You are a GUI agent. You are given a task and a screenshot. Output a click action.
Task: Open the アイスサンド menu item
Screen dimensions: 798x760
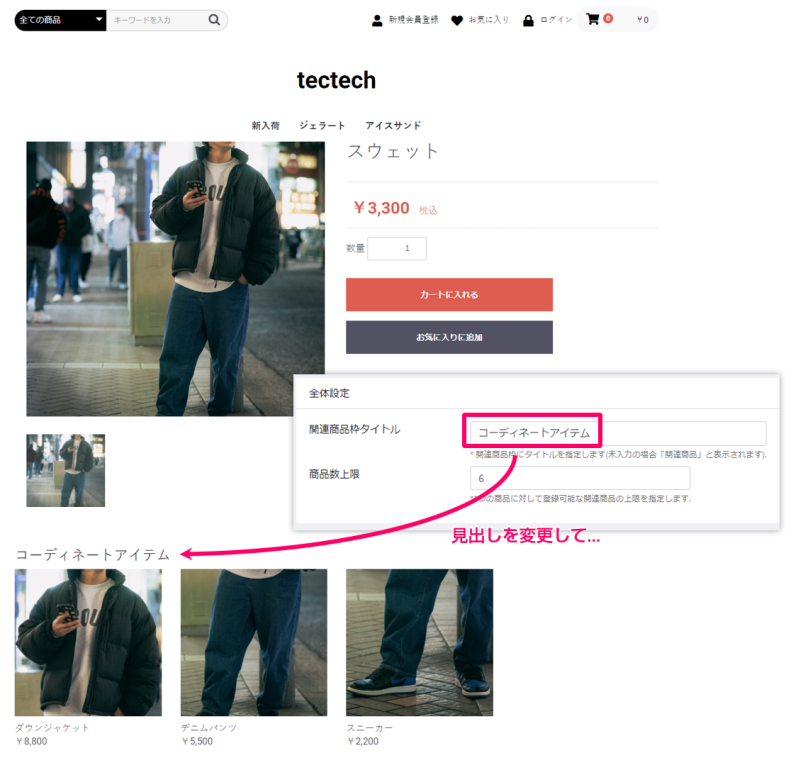click(393, 126)
